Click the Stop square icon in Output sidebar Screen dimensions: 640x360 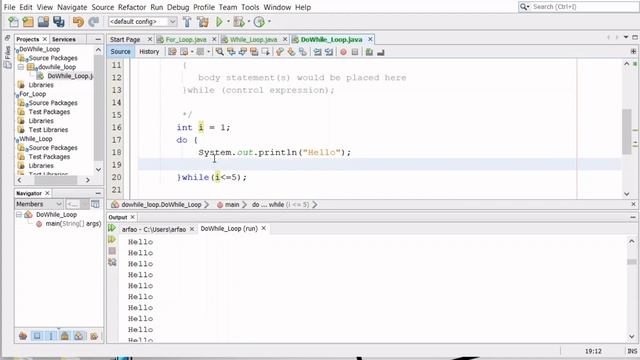coord(112,251)
